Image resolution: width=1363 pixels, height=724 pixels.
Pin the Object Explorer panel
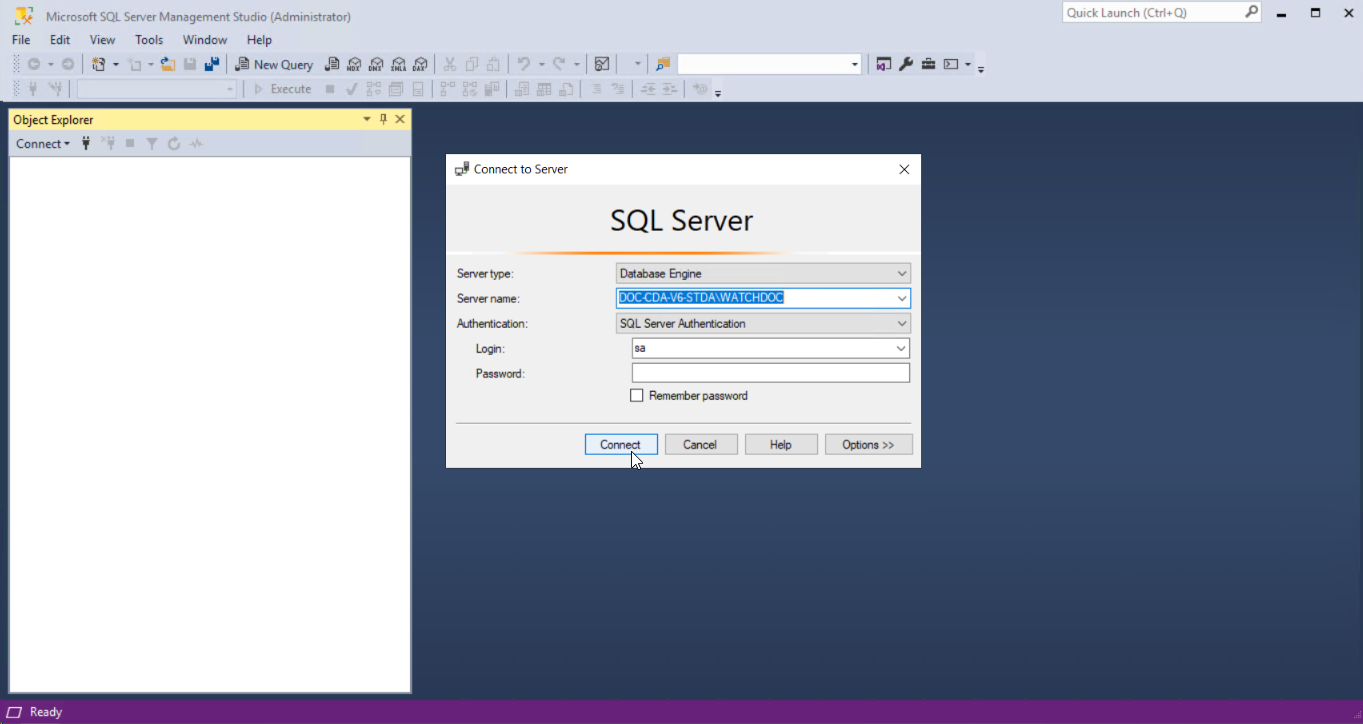coord(383,119)
